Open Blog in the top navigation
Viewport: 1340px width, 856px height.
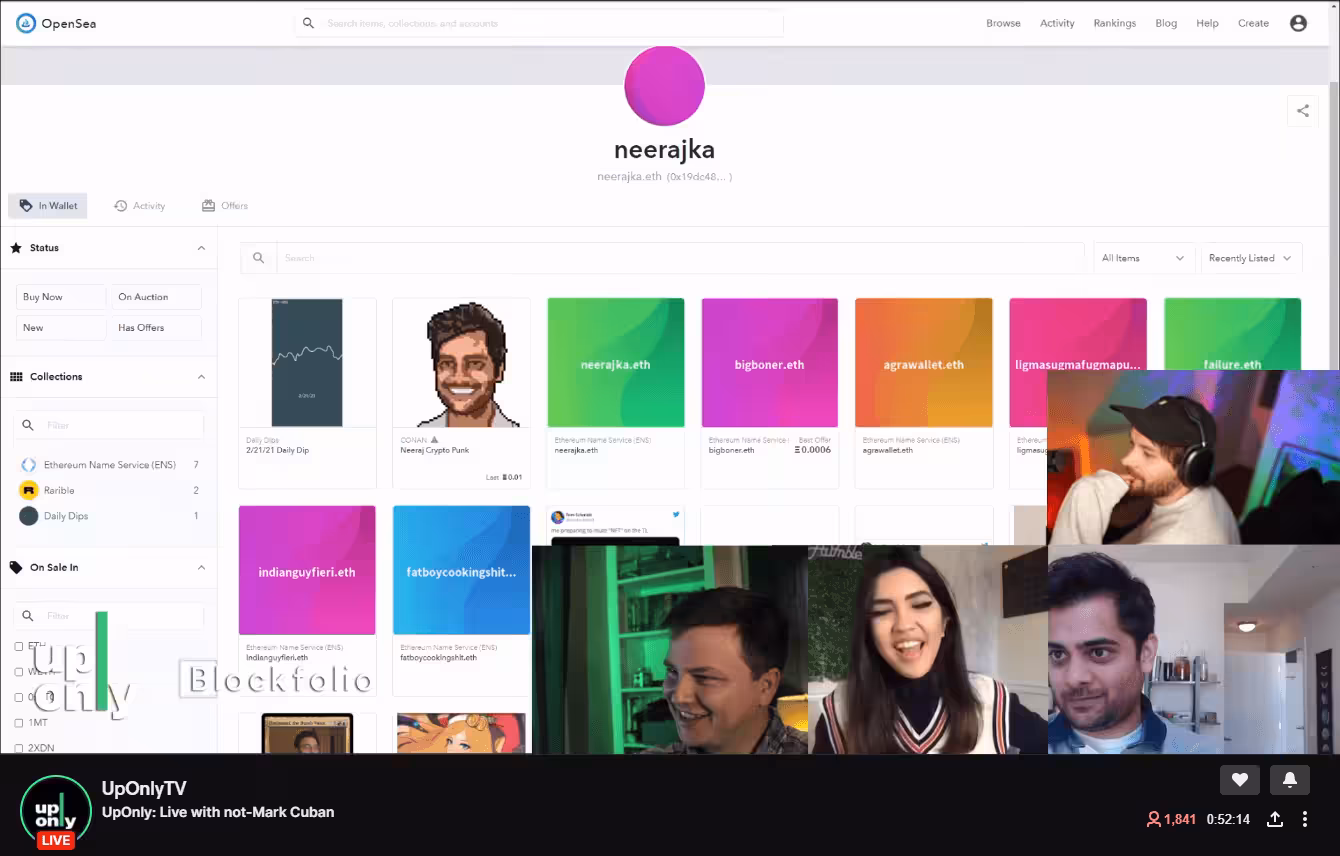point(1166,23)
